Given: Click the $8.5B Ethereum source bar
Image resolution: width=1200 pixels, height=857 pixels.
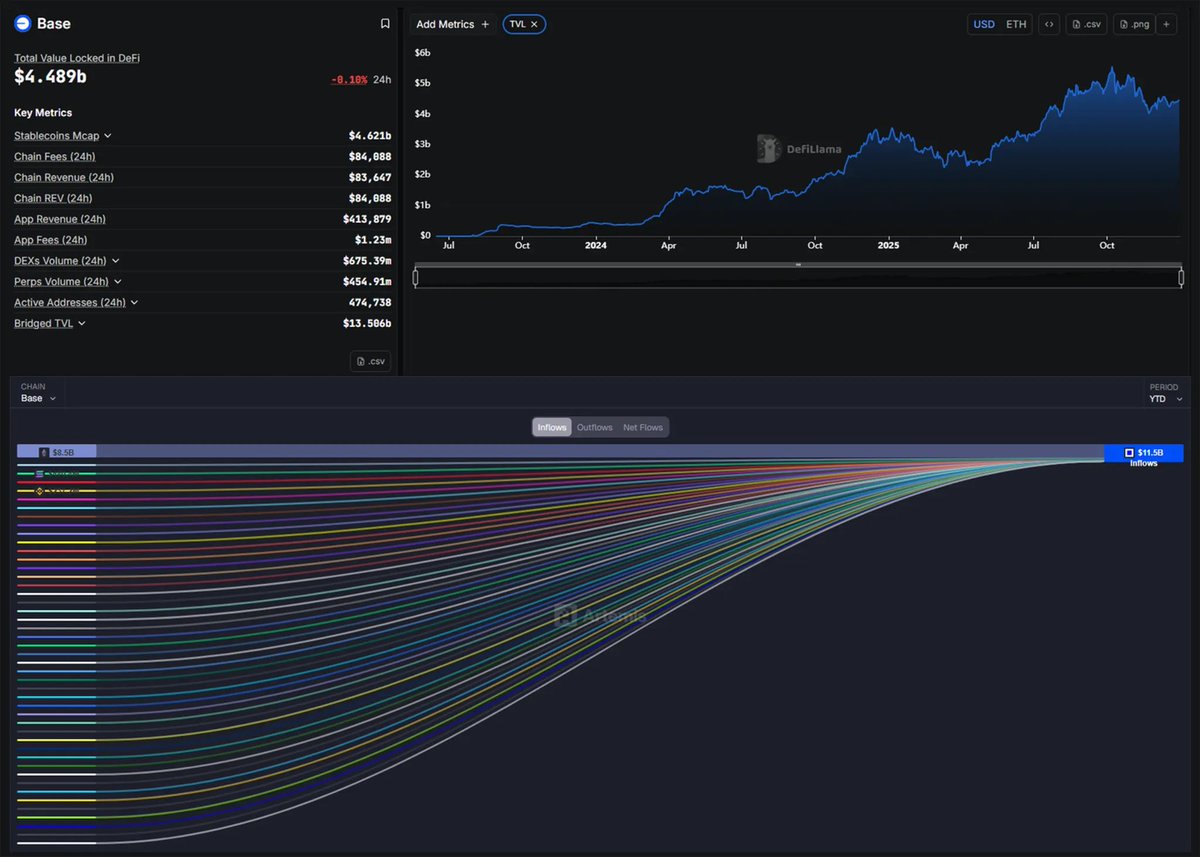Looking at the screenshot, I should tap(57, 452).
